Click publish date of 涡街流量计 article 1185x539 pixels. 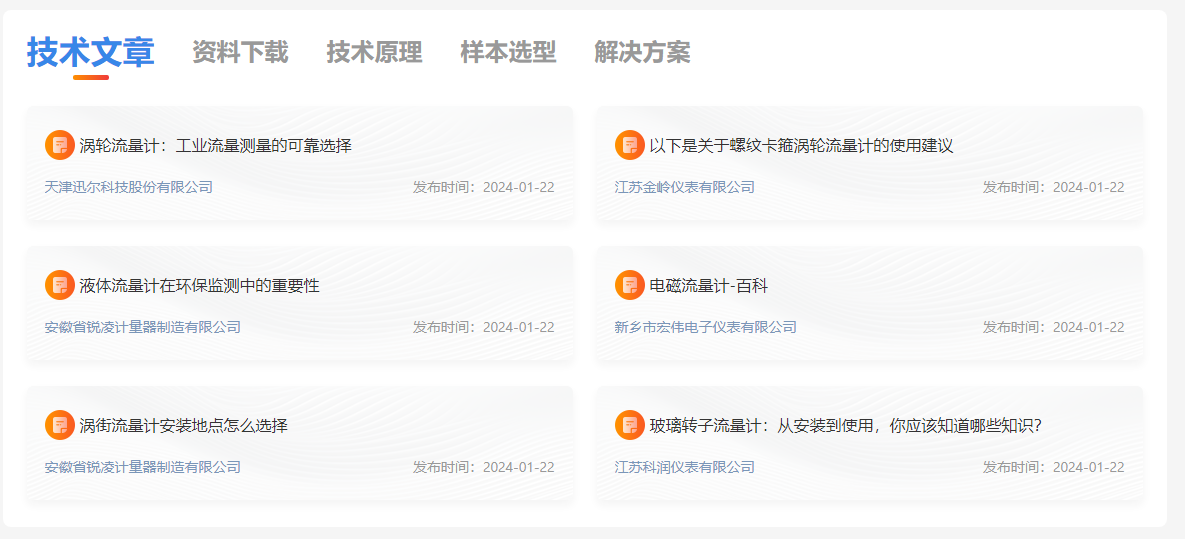(x=484, y=466)
